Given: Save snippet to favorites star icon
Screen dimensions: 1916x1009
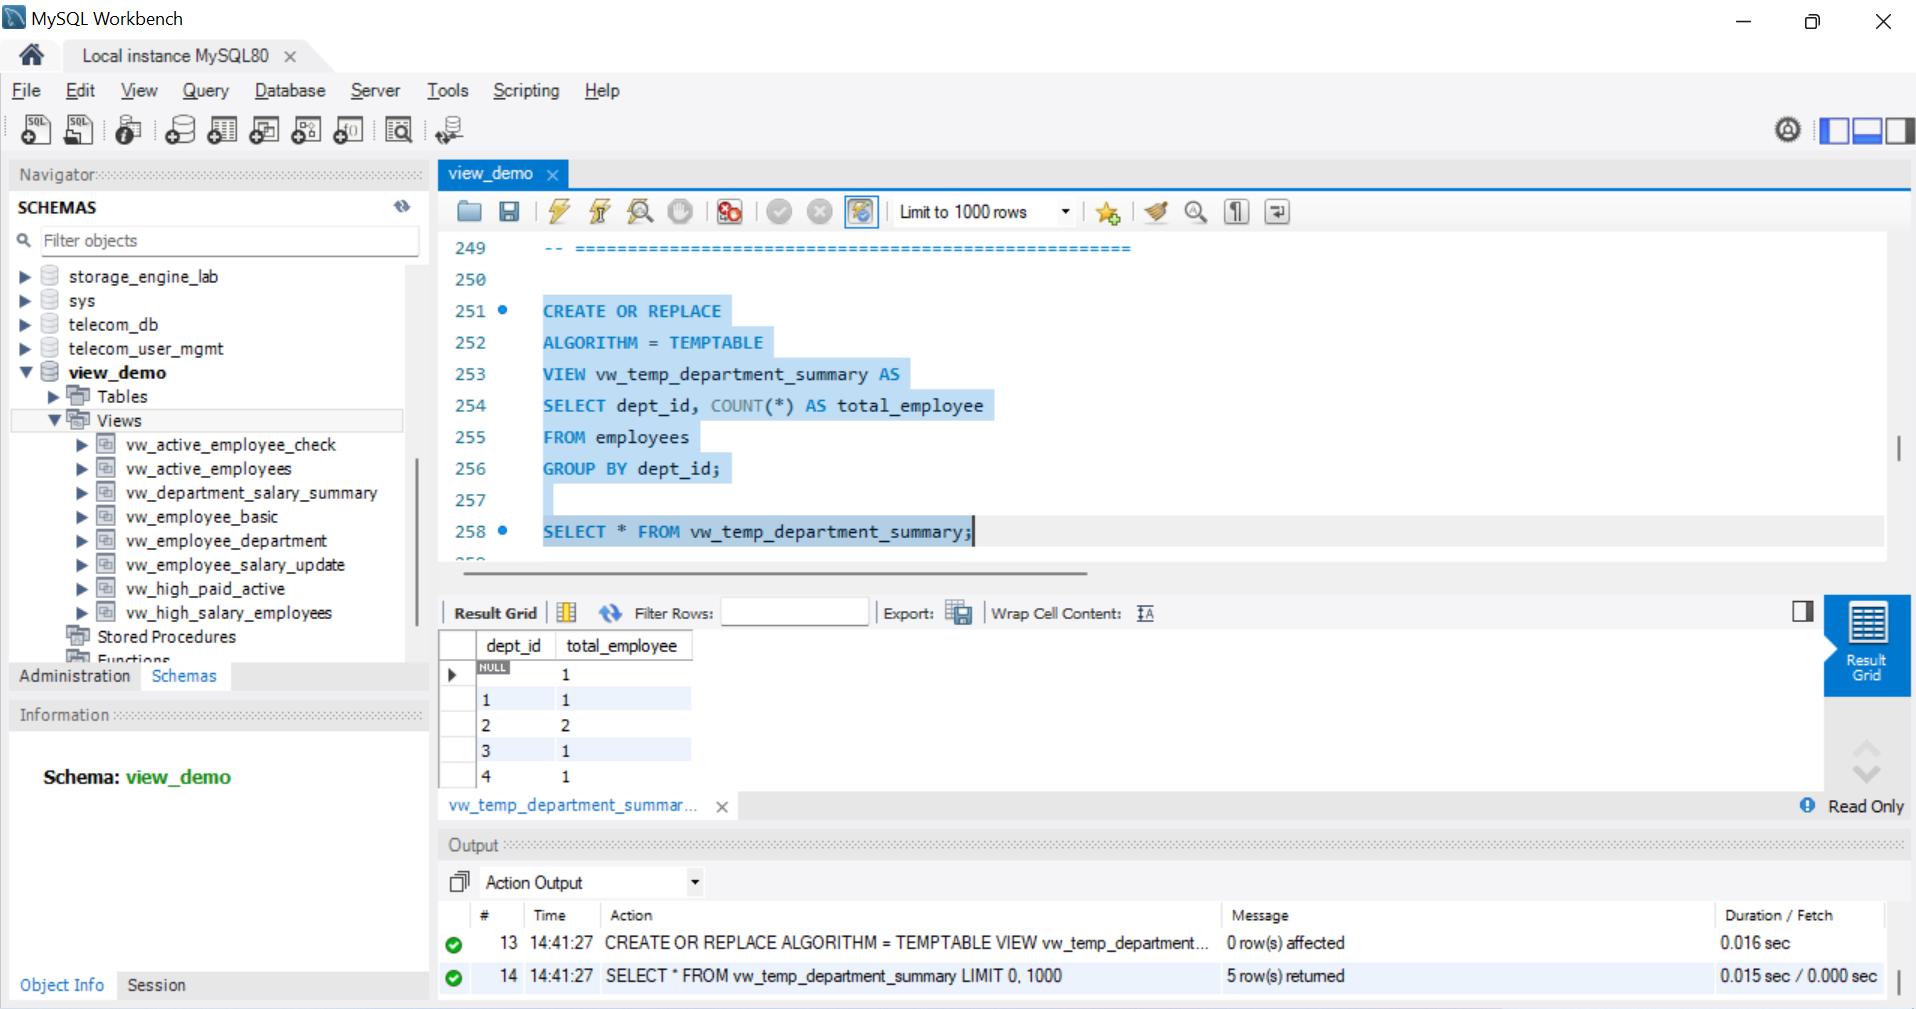Looking at the screenshot, I should (x=1107, y=211).
